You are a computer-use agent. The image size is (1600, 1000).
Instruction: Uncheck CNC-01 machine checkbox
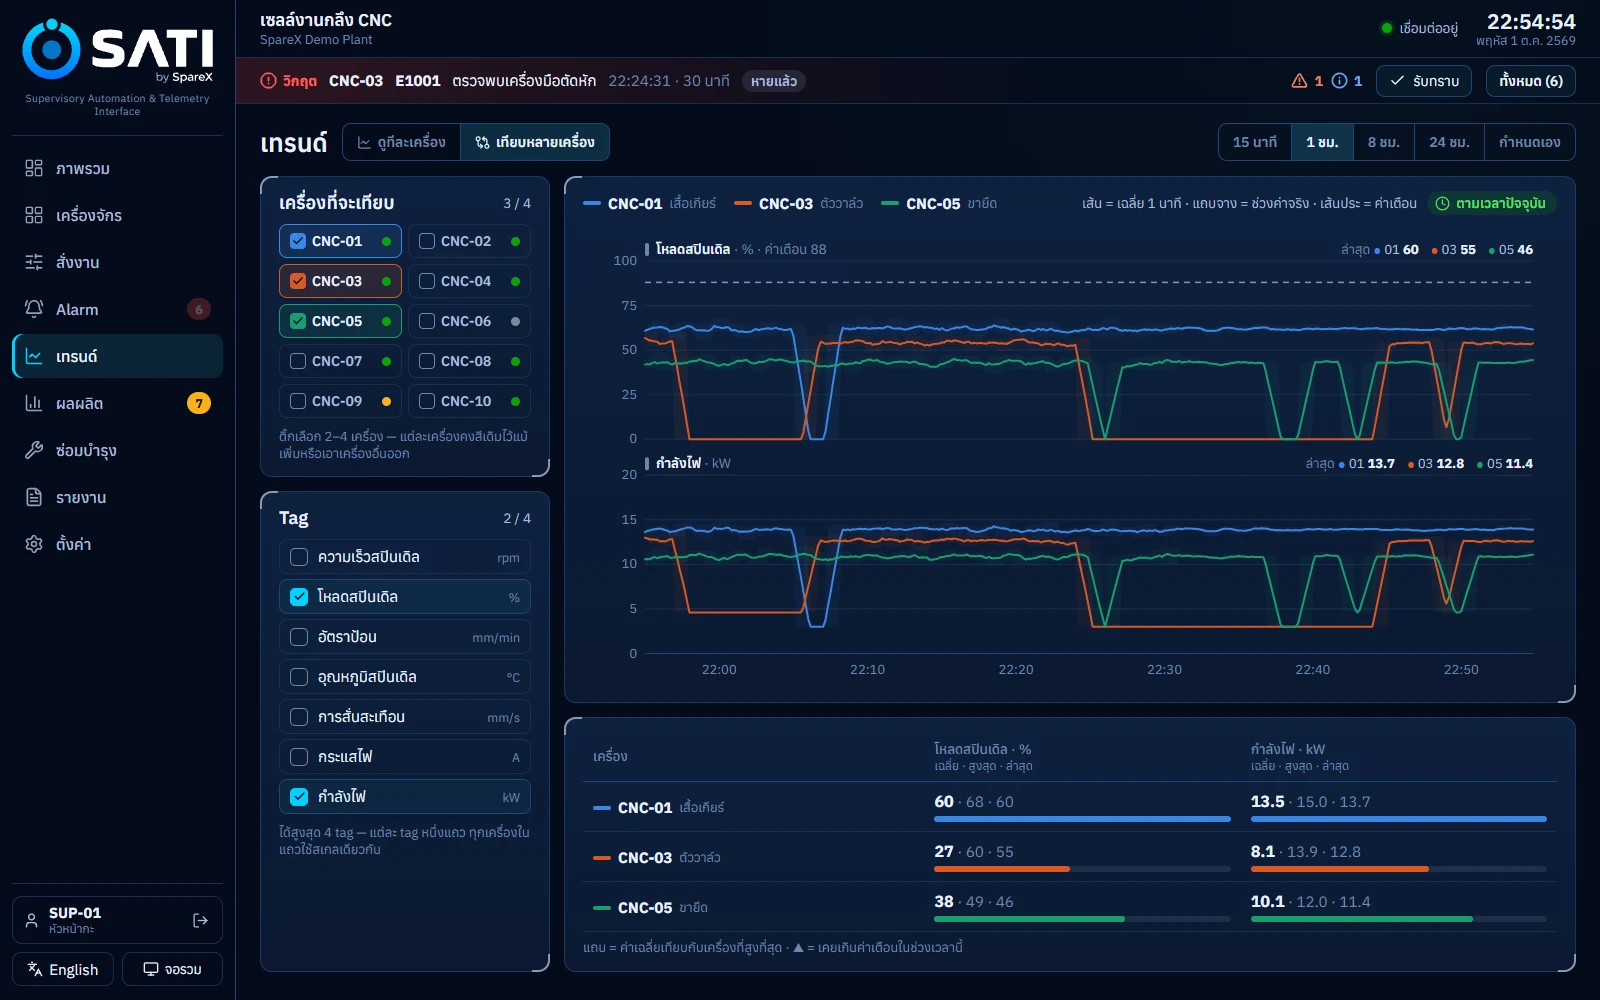[298, 241]
